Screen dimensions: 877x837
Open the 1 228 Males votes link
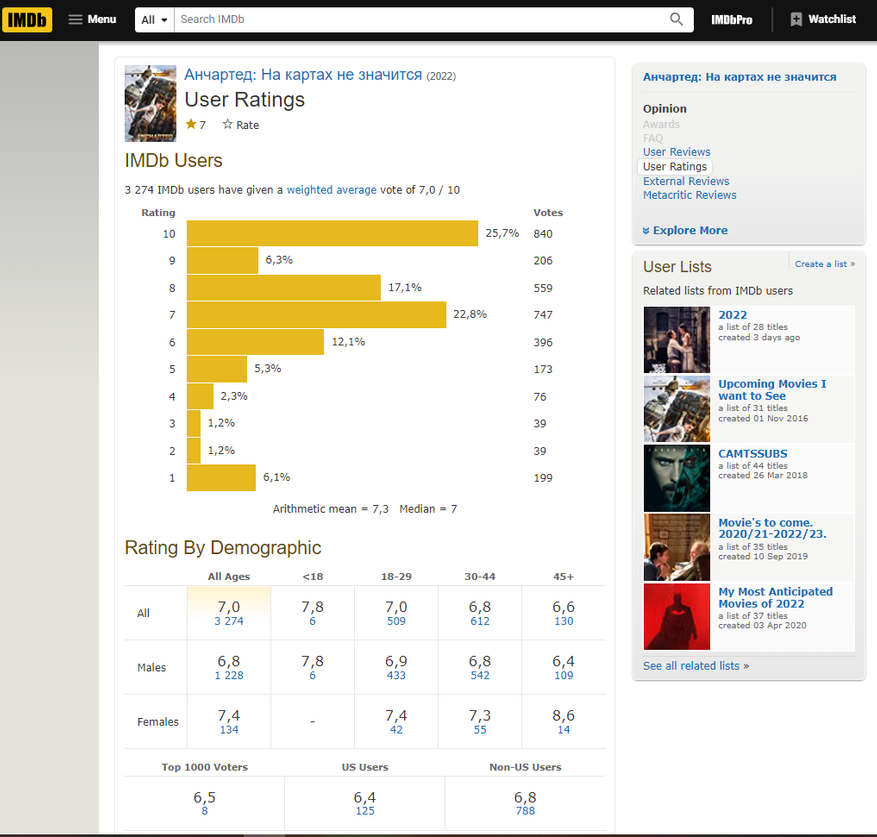[229, 675]
